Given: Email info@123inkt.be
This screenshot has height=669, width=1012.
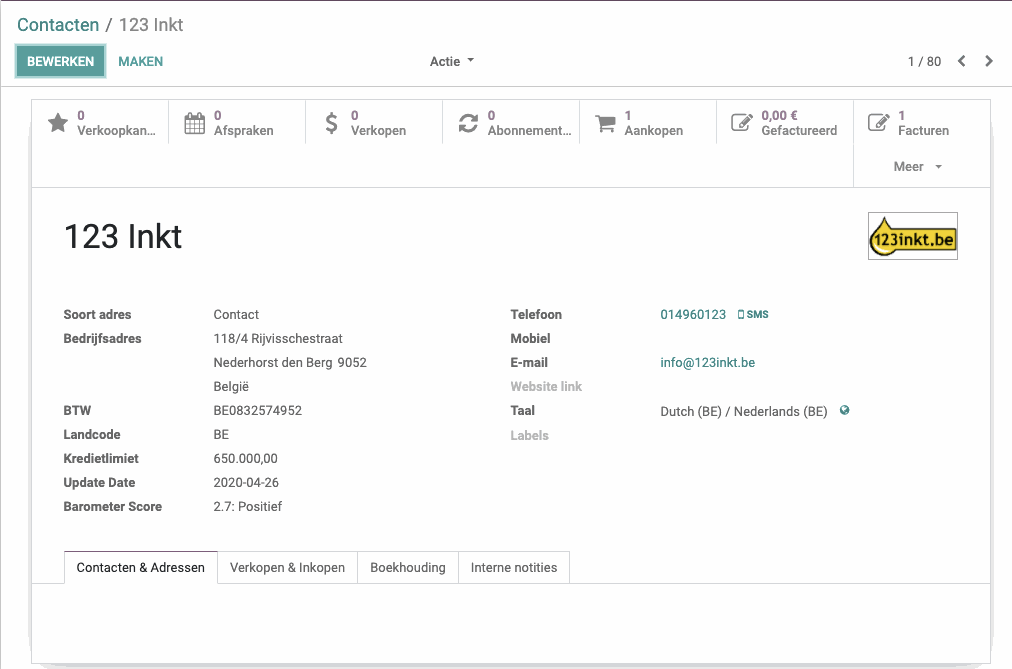Looking at the screenshot, I should click(707, 363).
